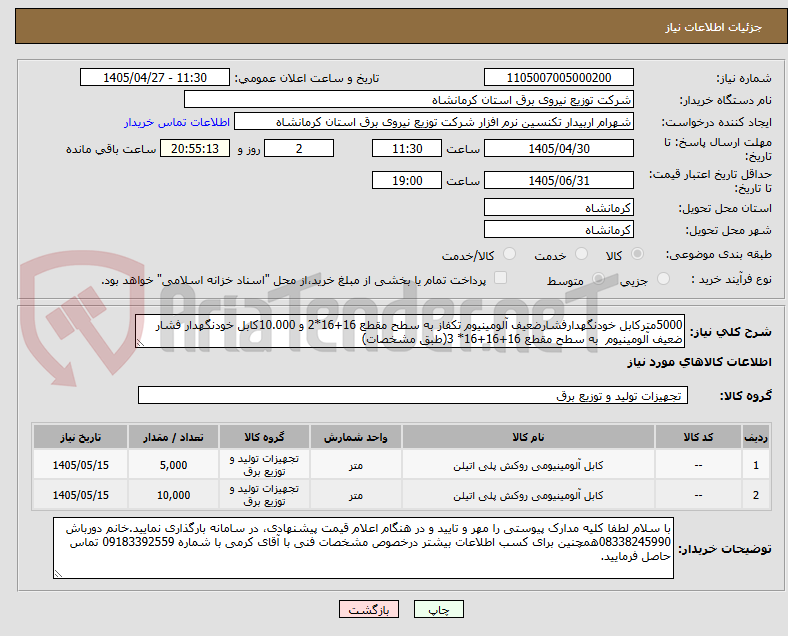Click the request creator field شهرام اربیدار
Viewport: 788px width, 636px height.
(434, 122)
